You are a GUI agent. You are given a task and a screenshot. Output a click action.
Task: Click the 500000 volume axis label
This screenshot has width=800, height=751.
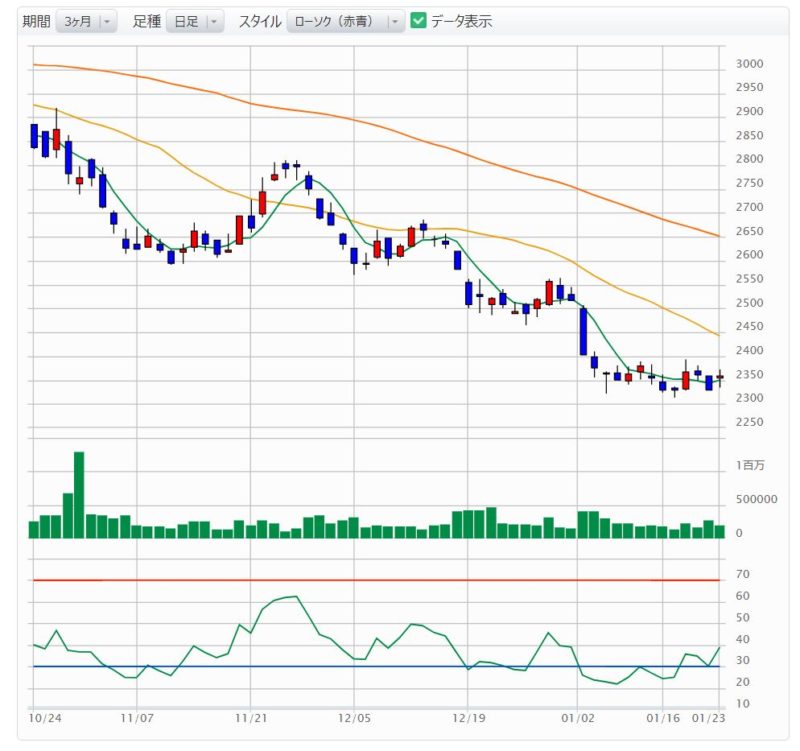coord(756,499)
